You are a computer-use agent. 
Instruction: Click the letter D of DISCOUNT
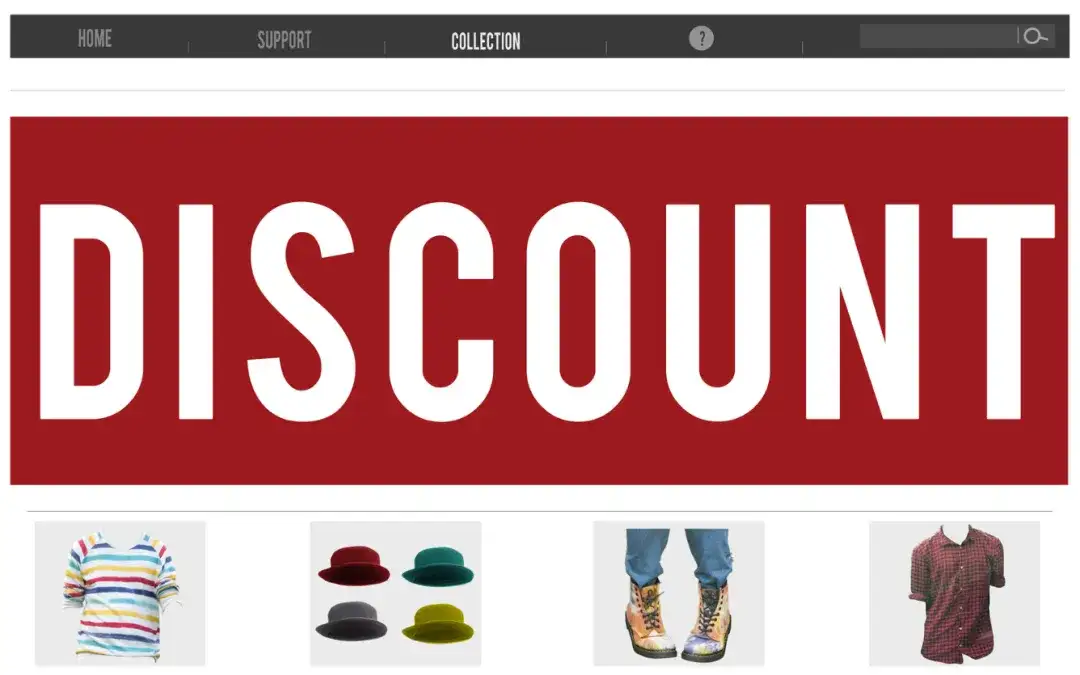click(x=92, y=311)
